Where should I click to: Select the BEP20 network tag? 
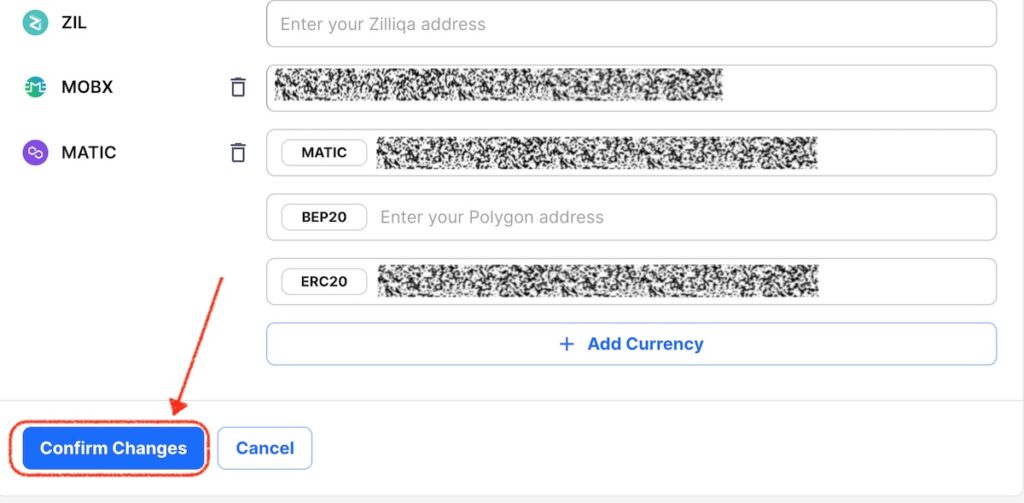(324, 217)
